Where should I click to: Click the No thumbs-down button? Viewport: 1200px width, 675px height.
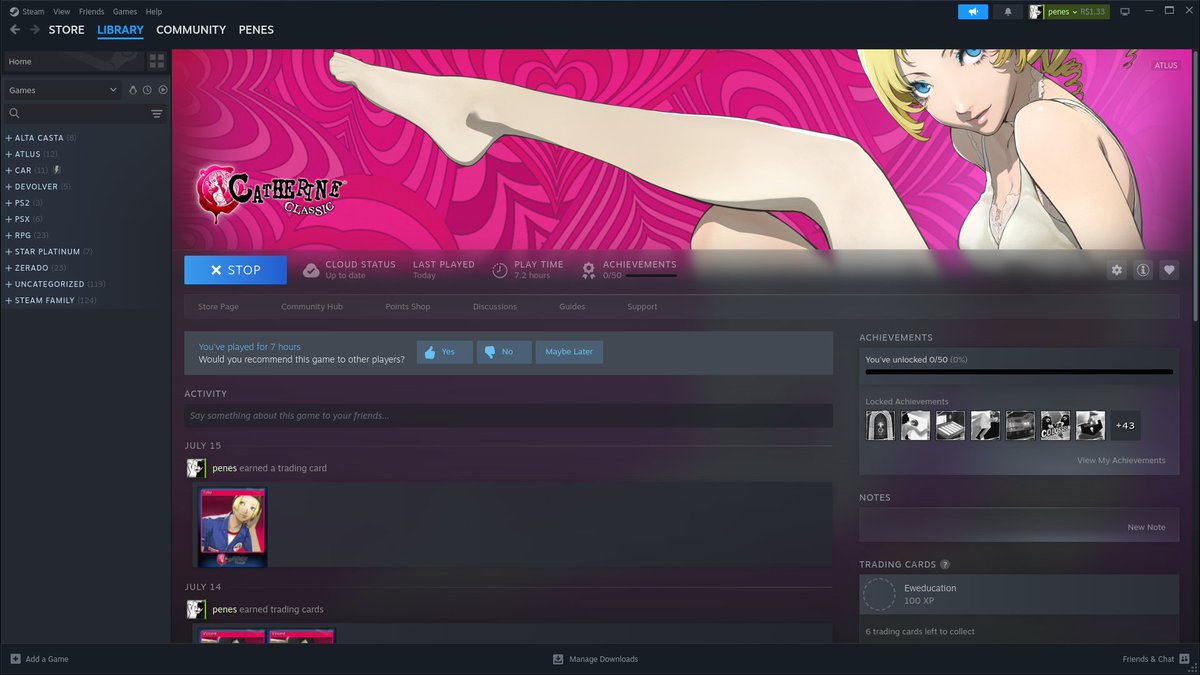pyautogui.click(x=504, y=352)
